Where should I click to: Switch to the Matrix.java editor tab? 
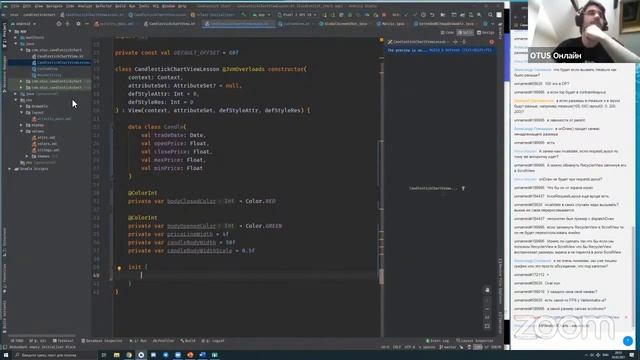point(390,24)
